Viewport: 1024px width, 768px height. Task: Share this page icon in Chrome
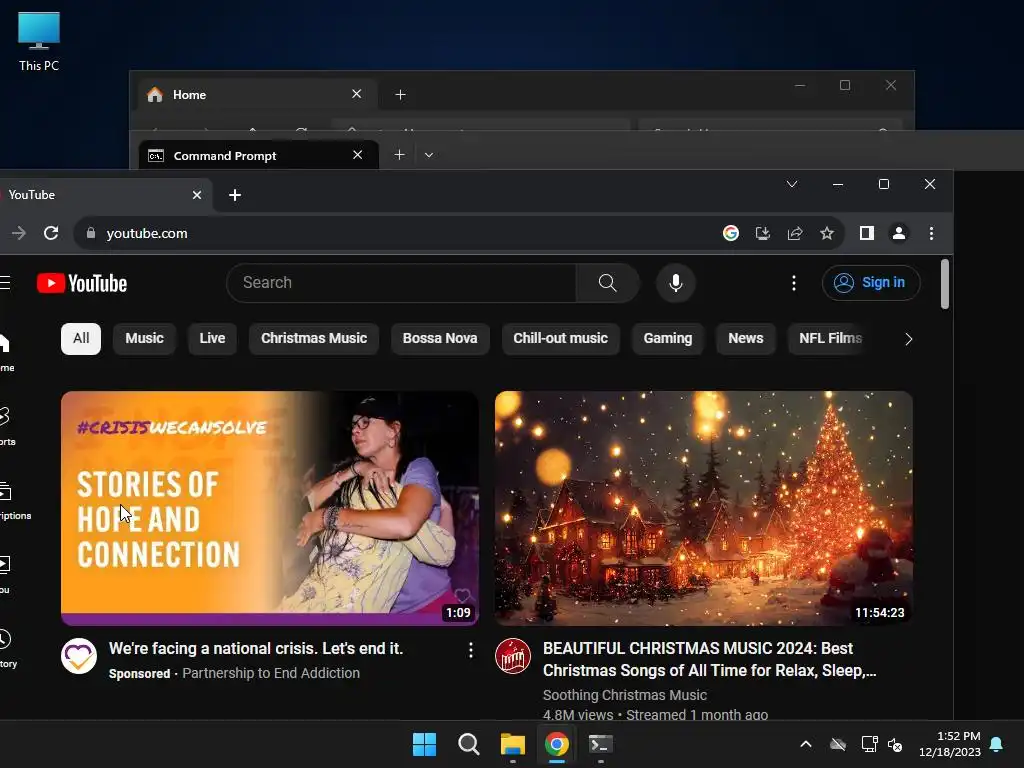(x=795, y=233)
